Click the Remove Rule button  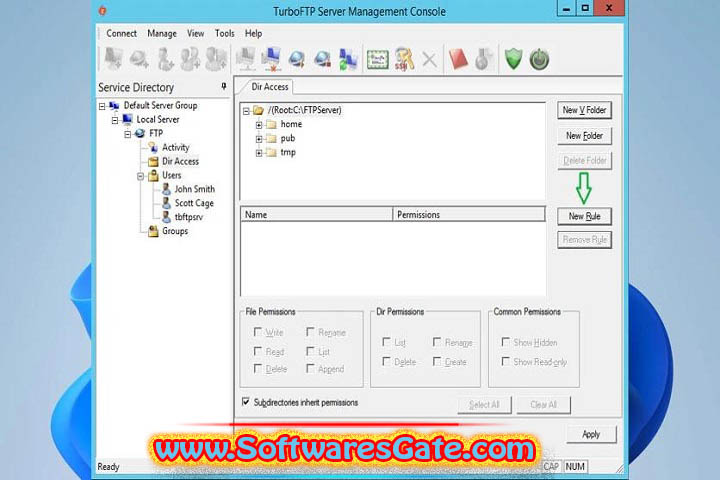tap(585, 240)
